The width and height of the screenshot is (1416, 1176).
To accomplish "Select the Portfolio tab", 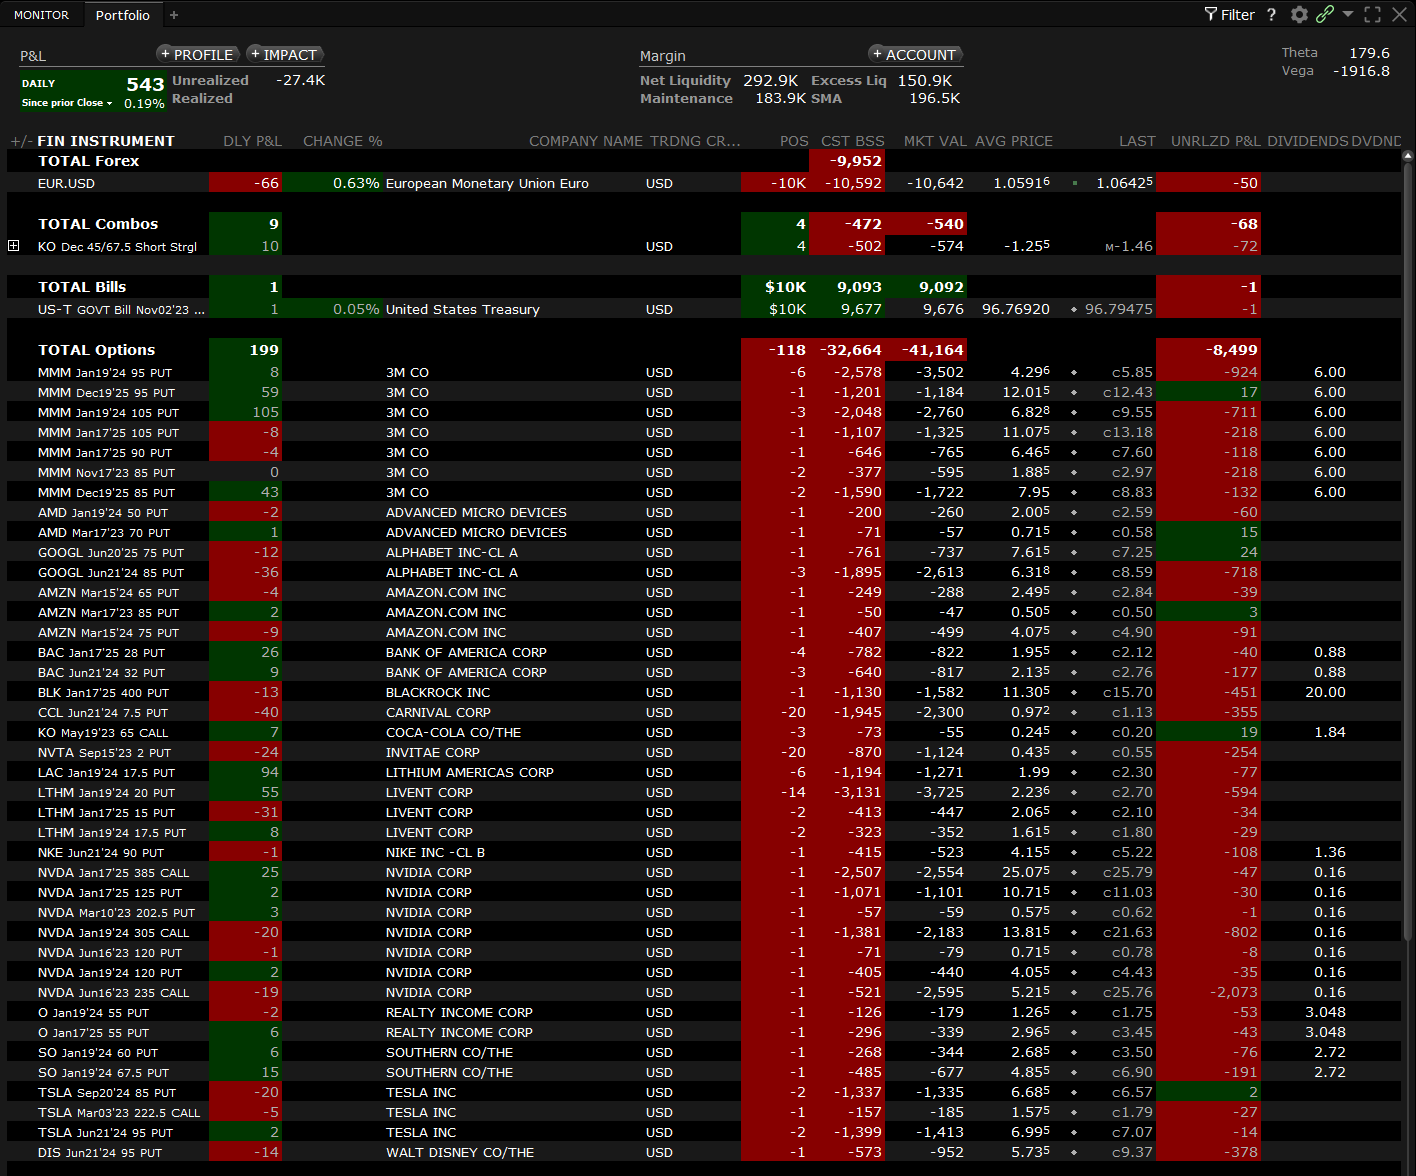I will click(x=122, y=15).
